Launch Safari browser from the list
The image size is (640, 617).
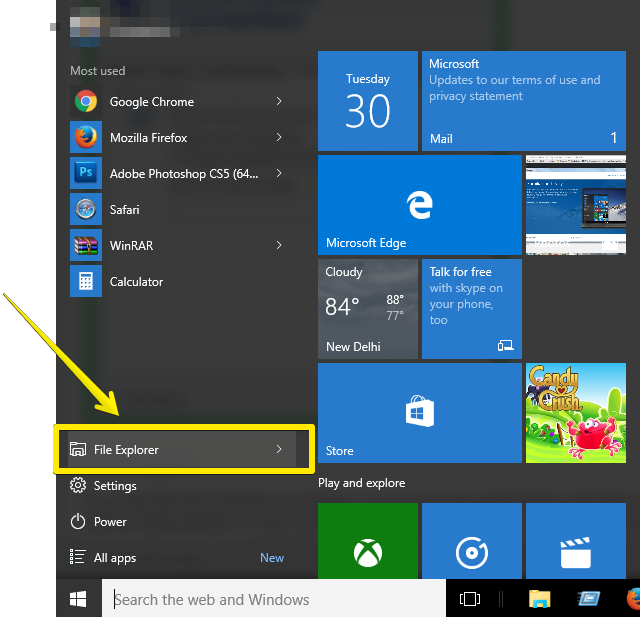pyautogui.click(x=182, y=209)
